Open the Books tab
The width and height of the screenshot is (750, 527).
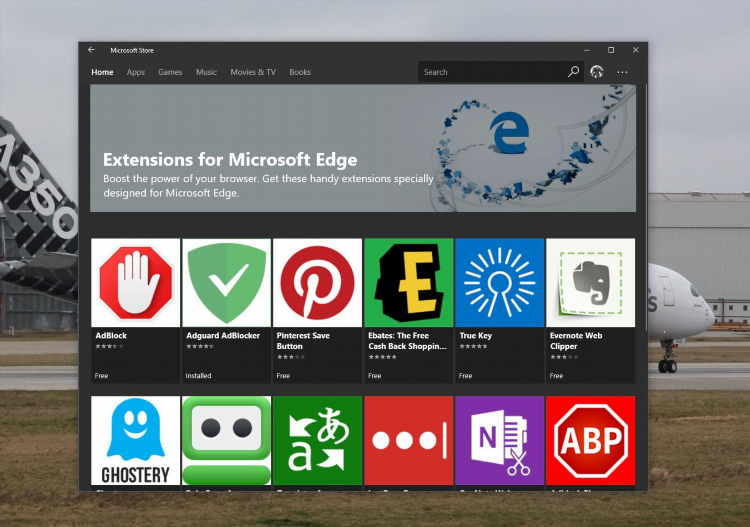click(x=300, y=72)
